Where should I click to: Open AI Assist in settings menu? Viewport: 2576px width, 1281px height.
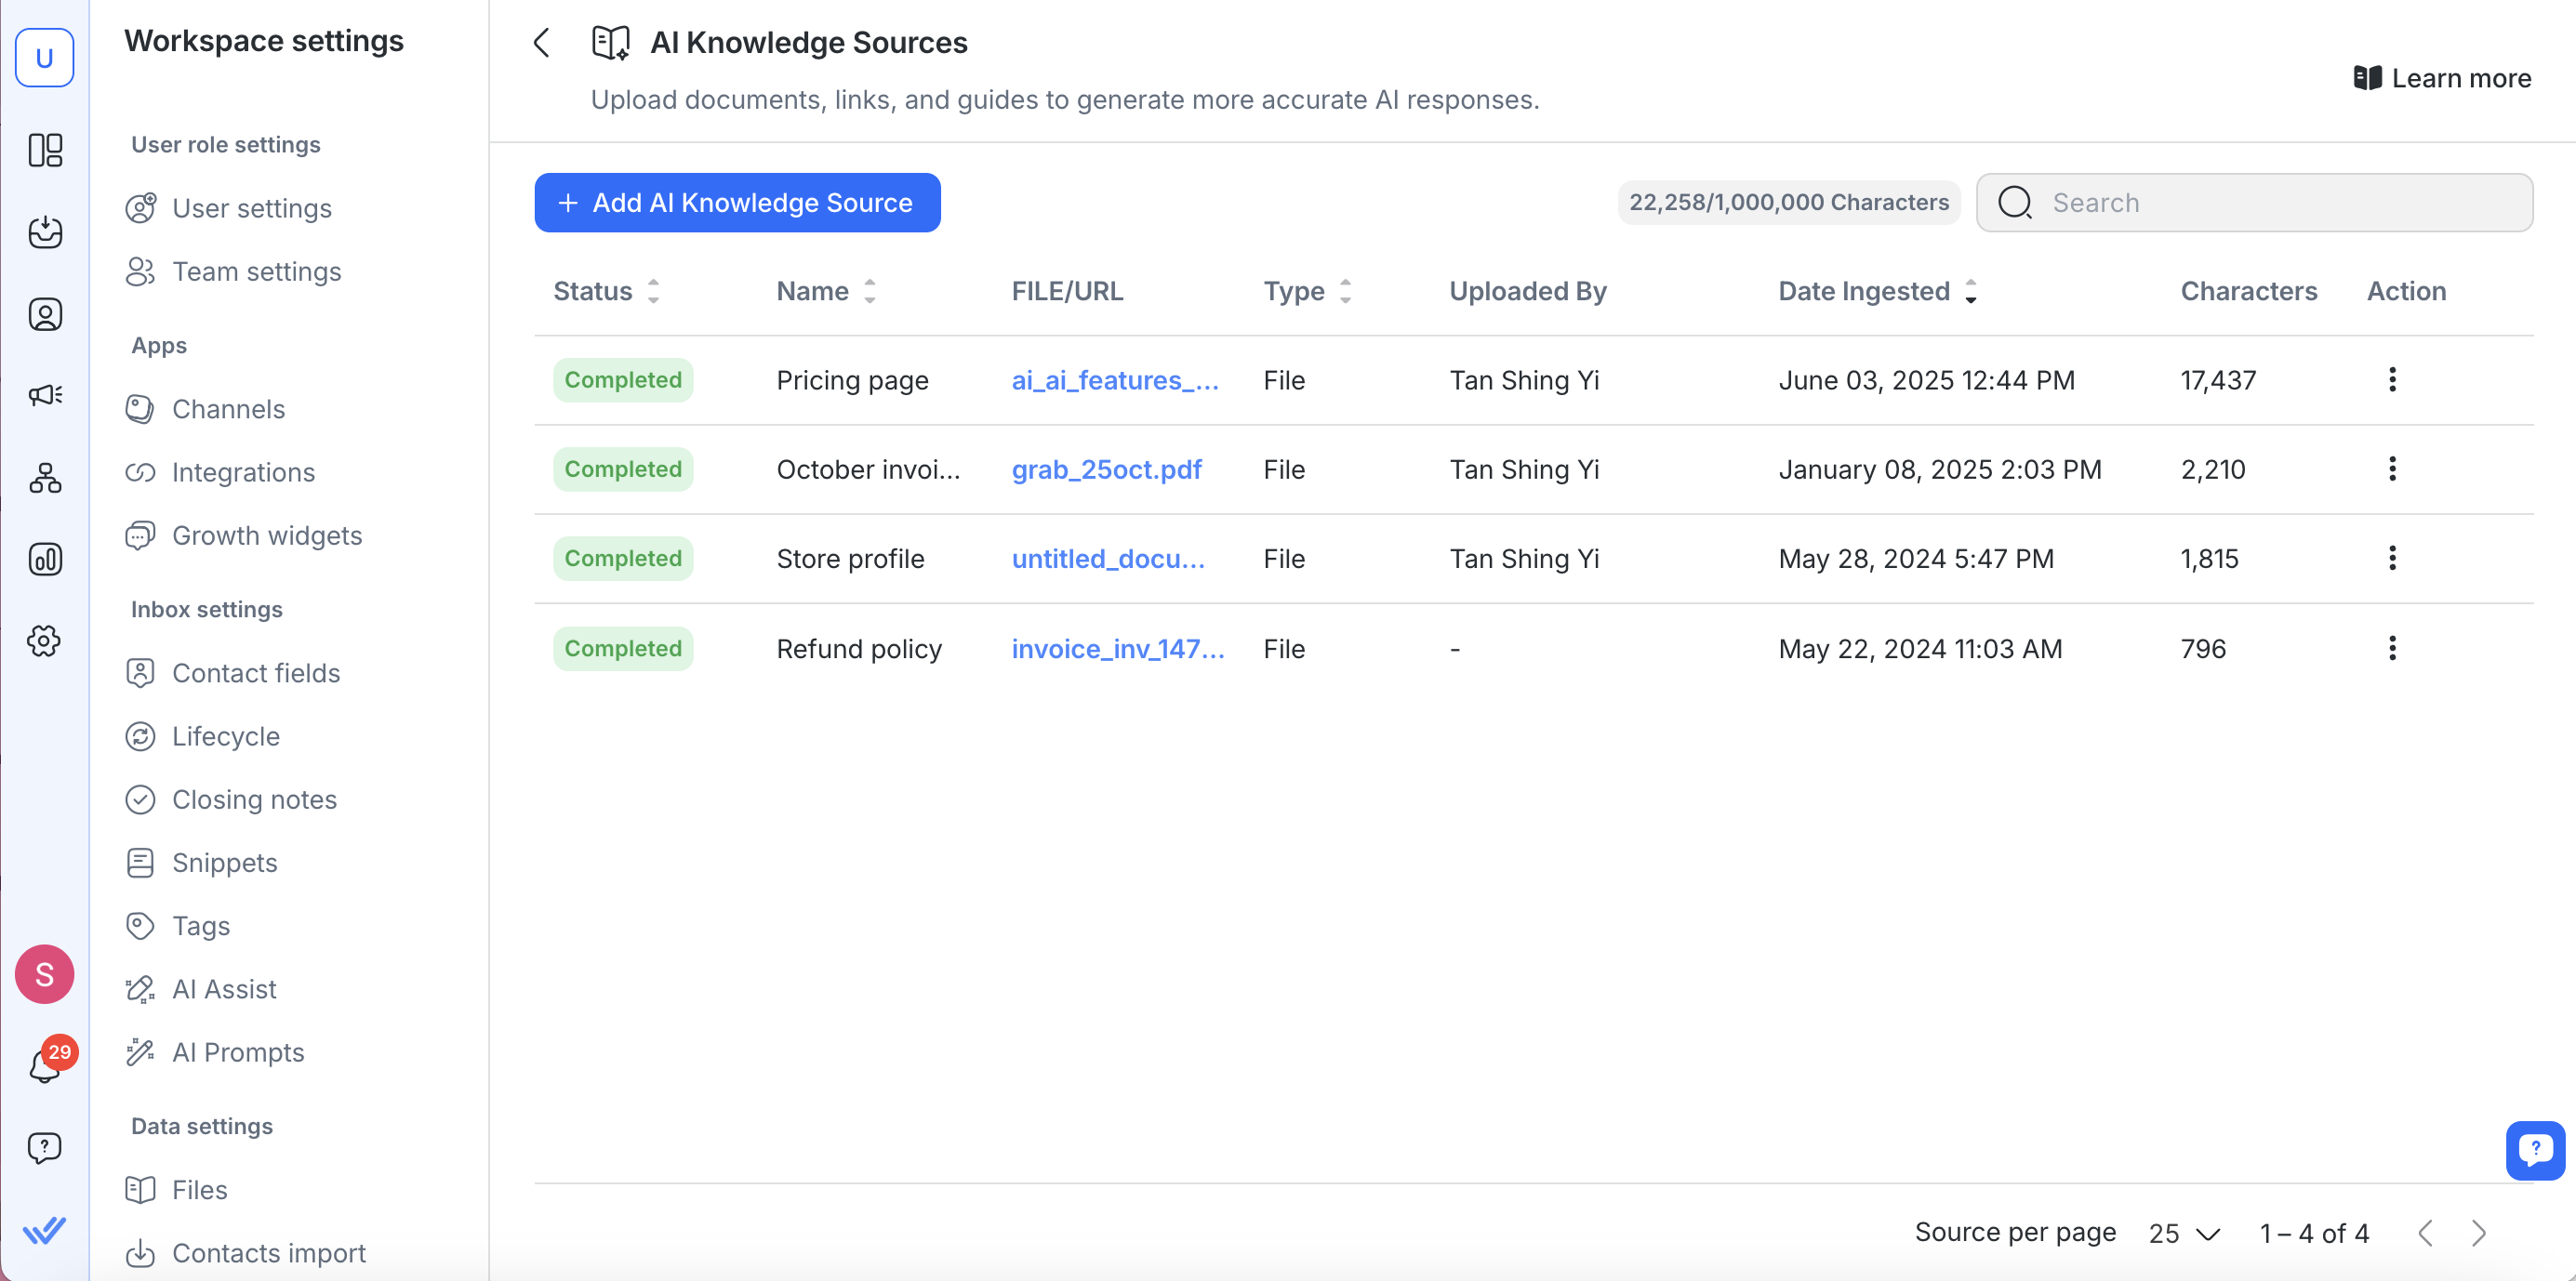point(224,989)
